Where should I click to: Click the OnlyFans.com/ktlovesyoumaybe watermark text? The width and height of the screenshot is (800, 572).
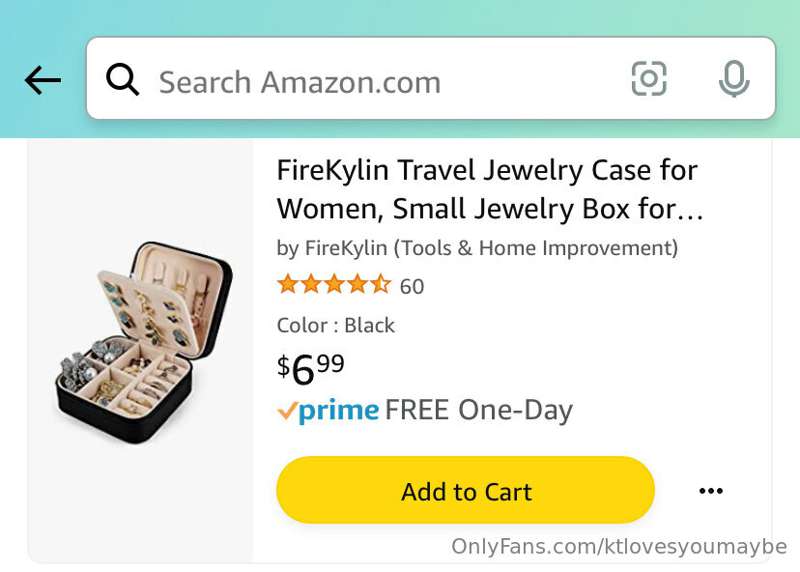click(619, 546)
